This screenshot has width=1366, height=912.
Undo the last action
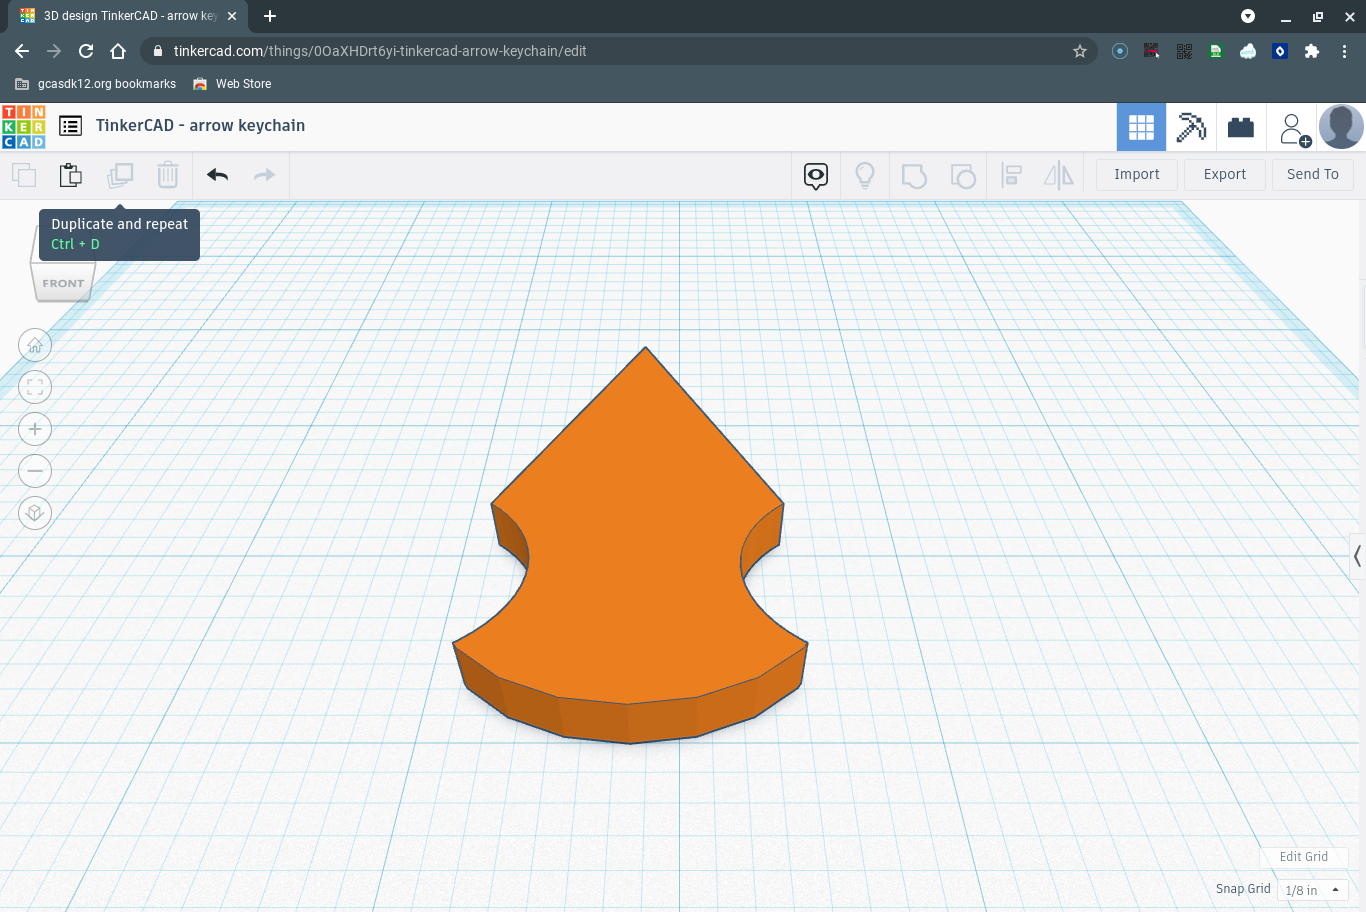pyautogui.click(x=218, y=175)
